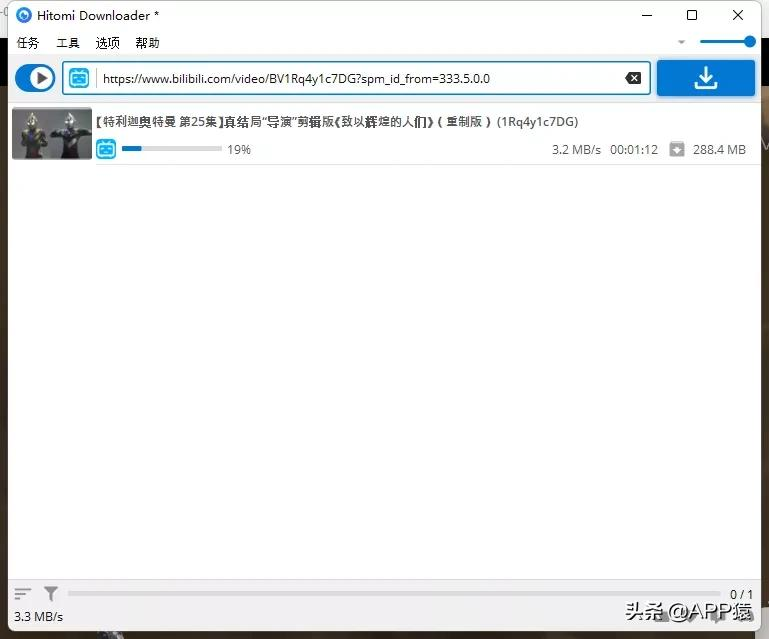Screen dimensions: 769x639
Task: Click the task's 19% progress bar
Action: pyautogui.click(x=172, y=149)
